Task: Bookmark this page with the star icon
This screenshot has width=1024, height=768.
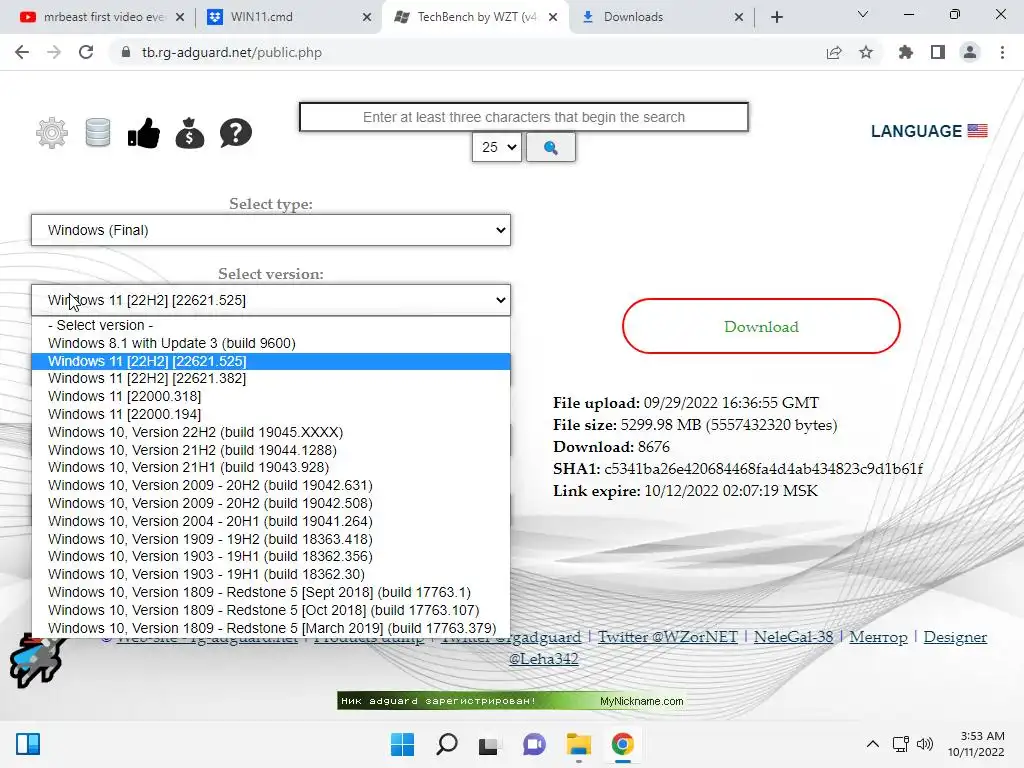Action: point(866,52)
